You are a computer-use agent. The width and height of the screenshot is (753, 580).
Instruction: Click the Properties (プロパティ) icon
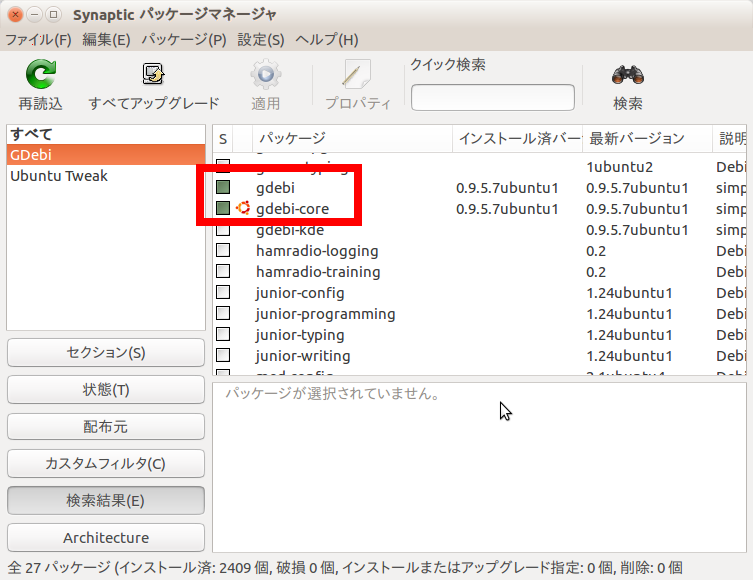click(357, 74)
